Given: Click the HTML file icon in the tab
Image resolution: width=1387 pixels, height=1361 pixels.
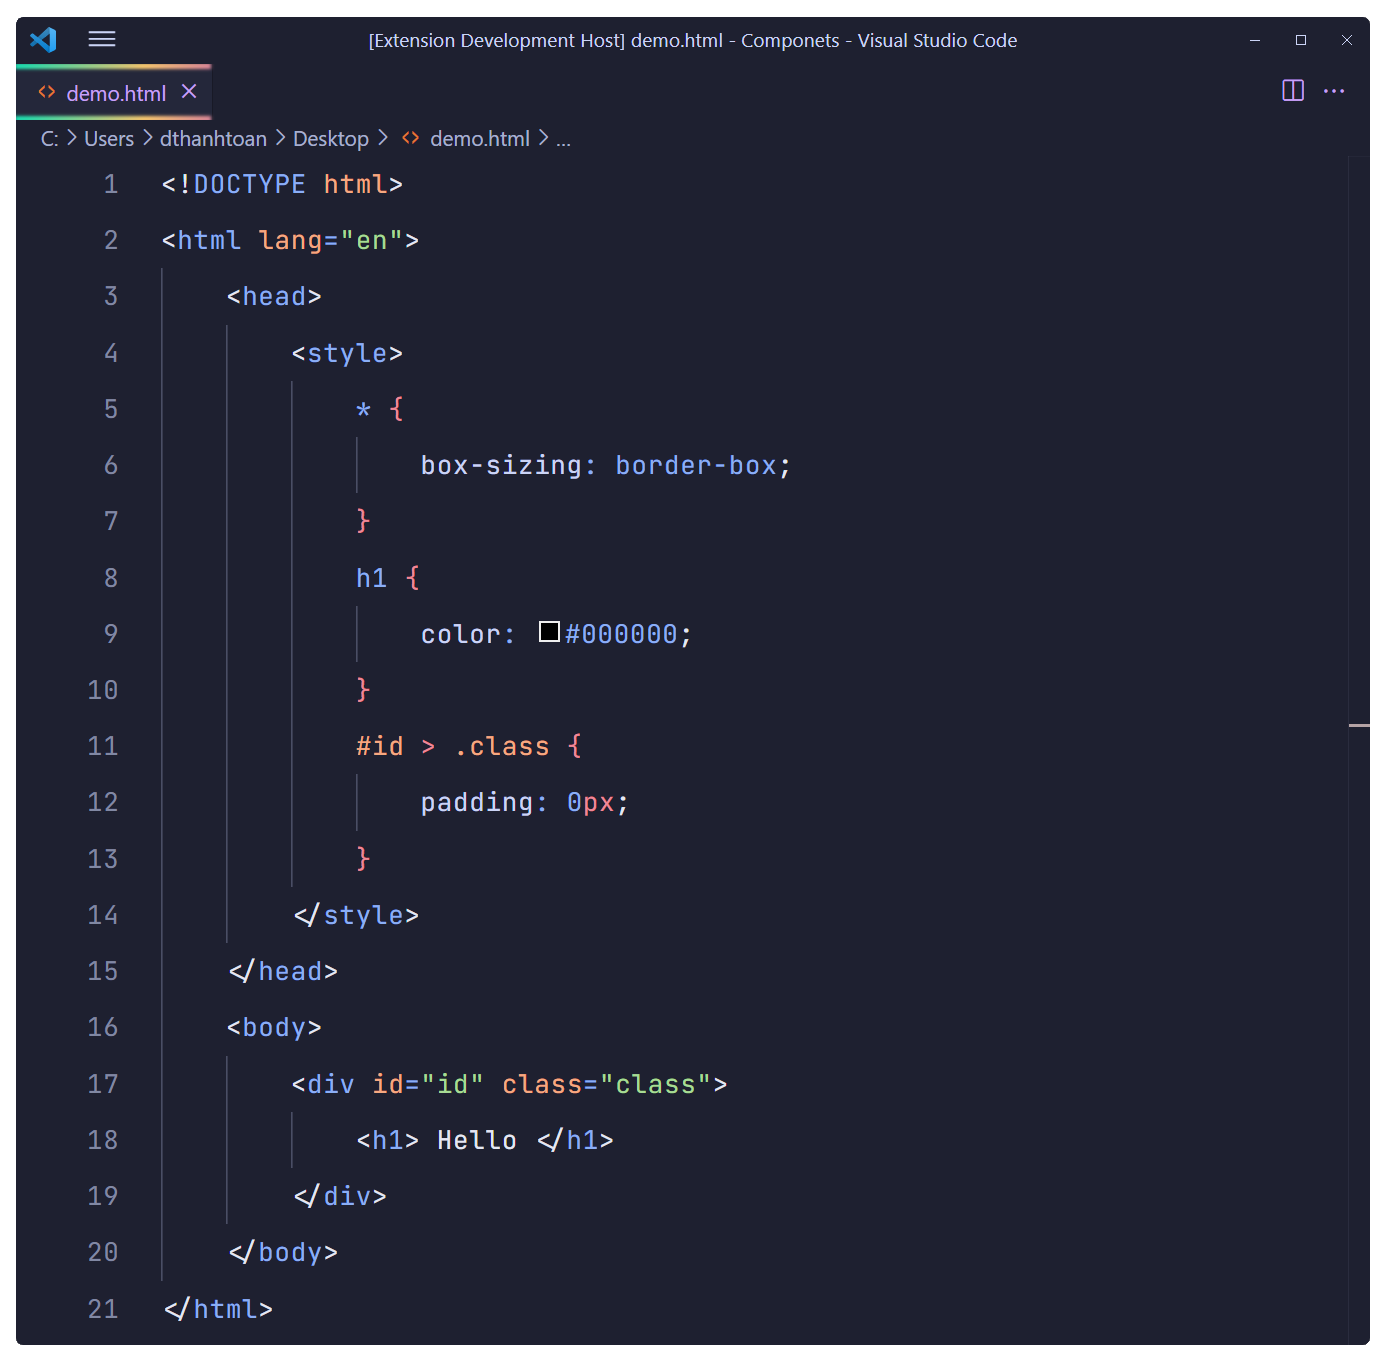Looking at the screenshot, I should (x=46, y=92).
